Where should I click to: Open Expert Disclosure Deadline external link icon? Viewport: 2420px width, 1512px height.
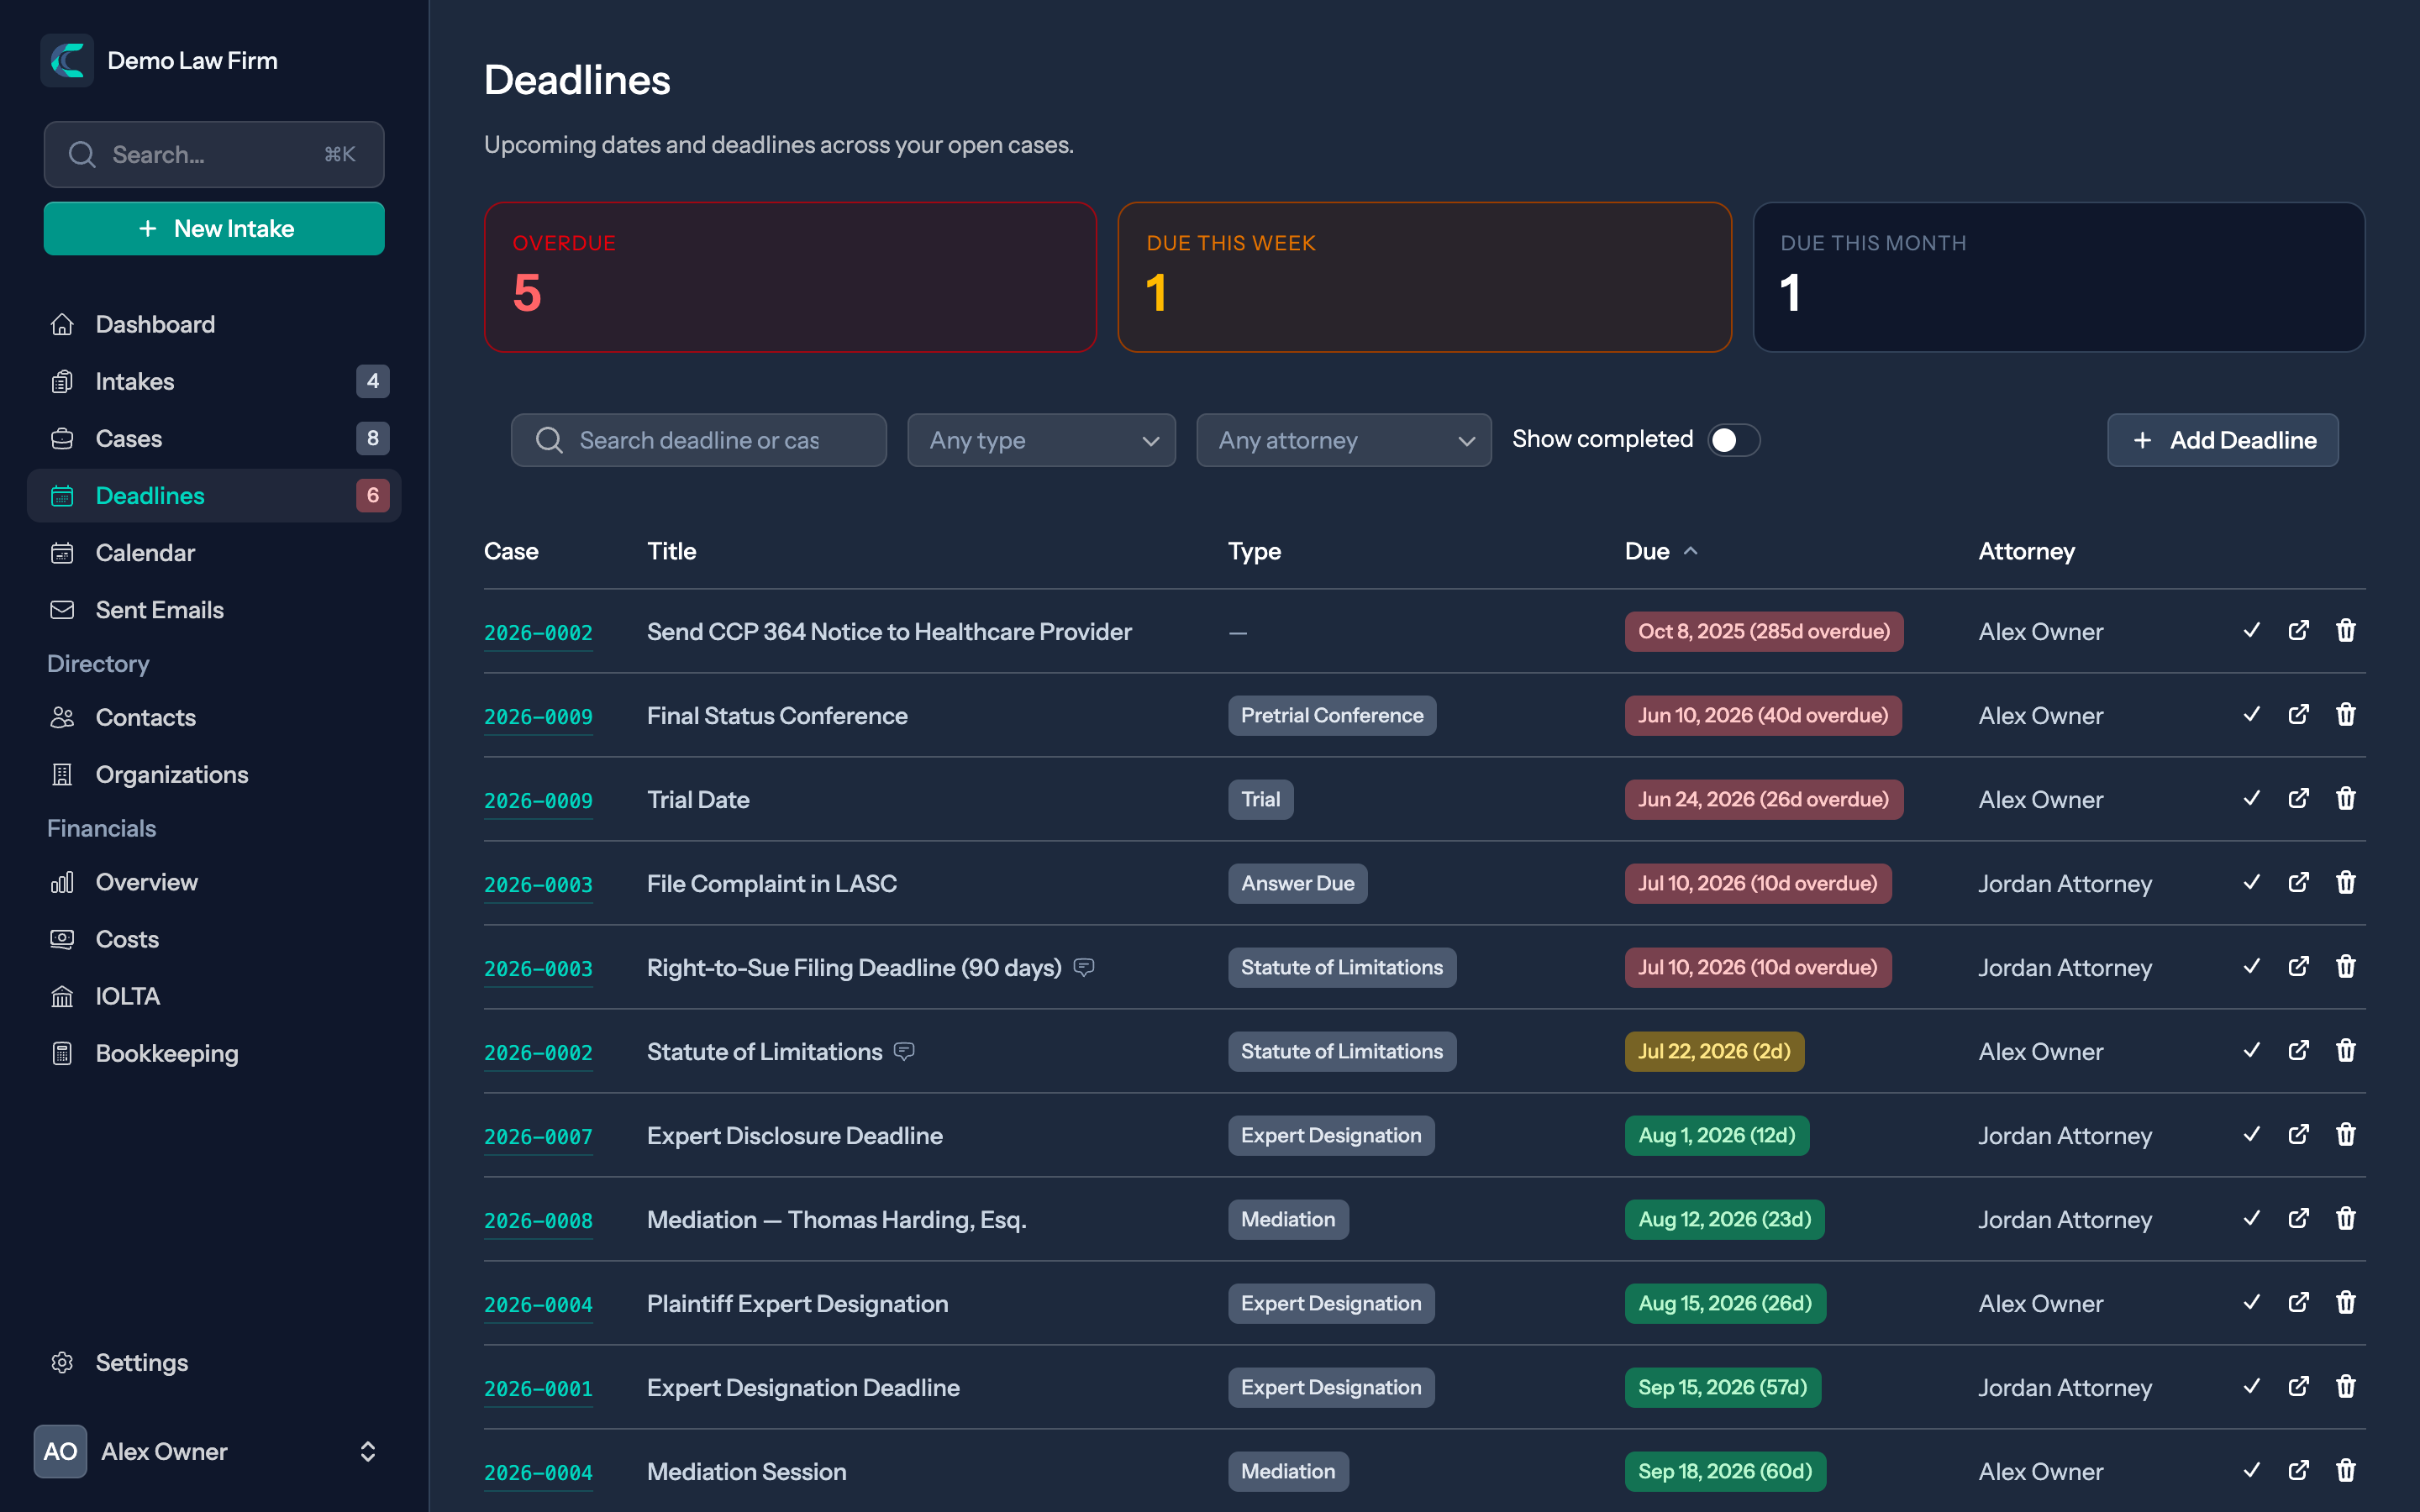[x=2298, y=1135]
